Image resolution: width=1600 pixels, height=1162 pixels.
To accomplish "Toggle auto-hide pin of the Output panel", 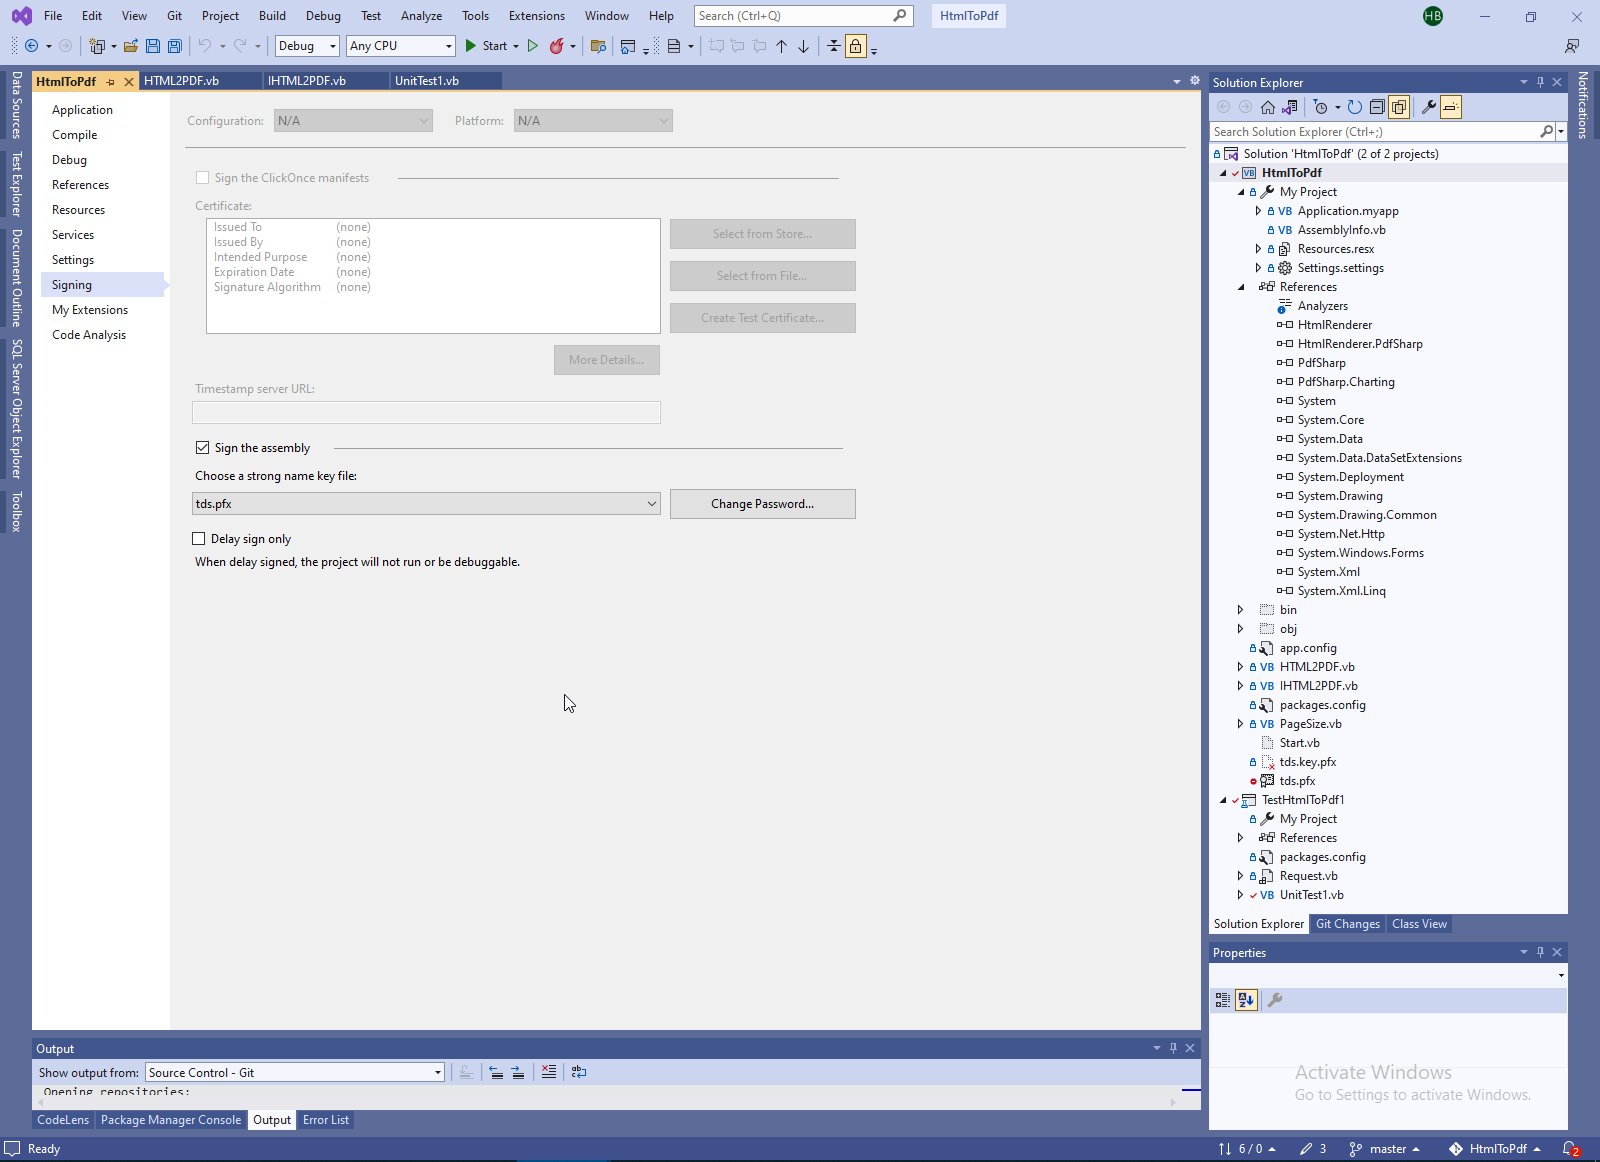I will coord(1173,1048).
